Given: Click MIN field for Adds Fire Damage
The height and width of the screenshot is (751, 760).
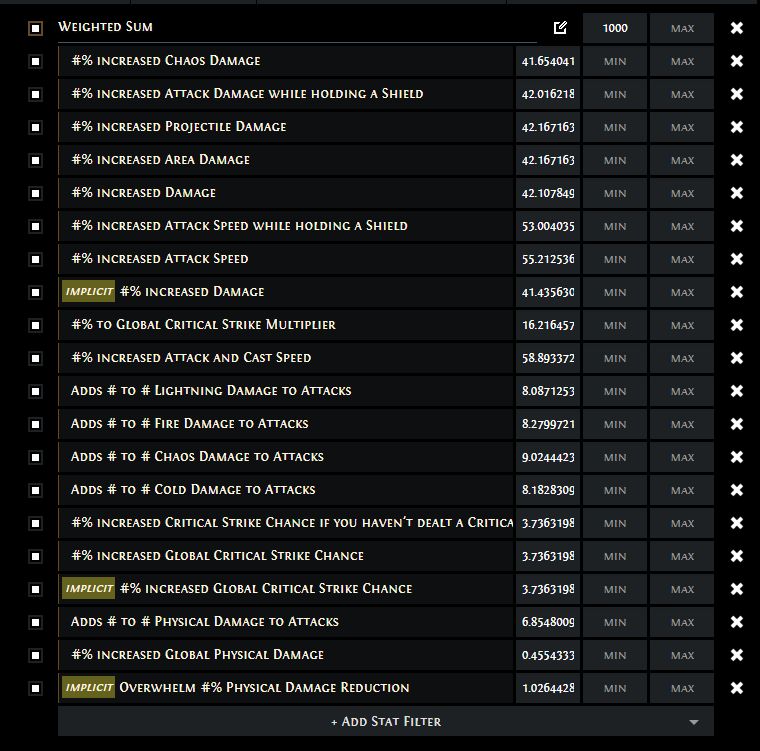Looking at the screenshot, I should [x=615, y=424].
